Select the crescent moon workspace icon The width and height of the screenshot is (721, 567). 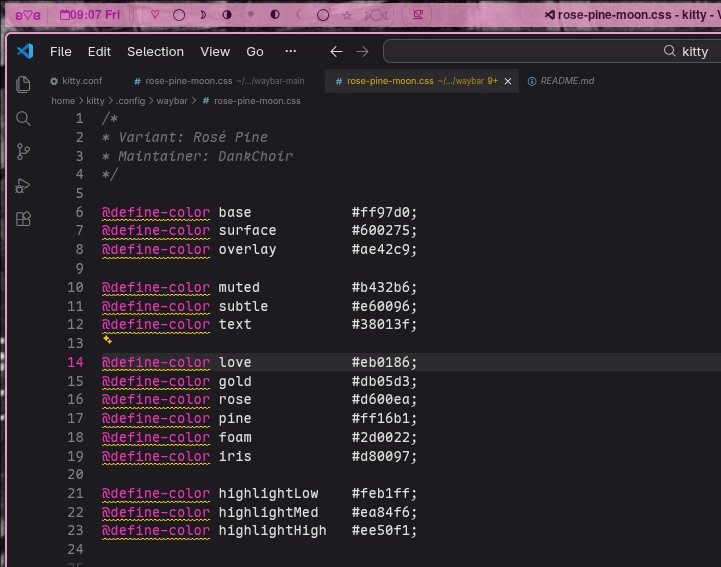tap(203, 15)
